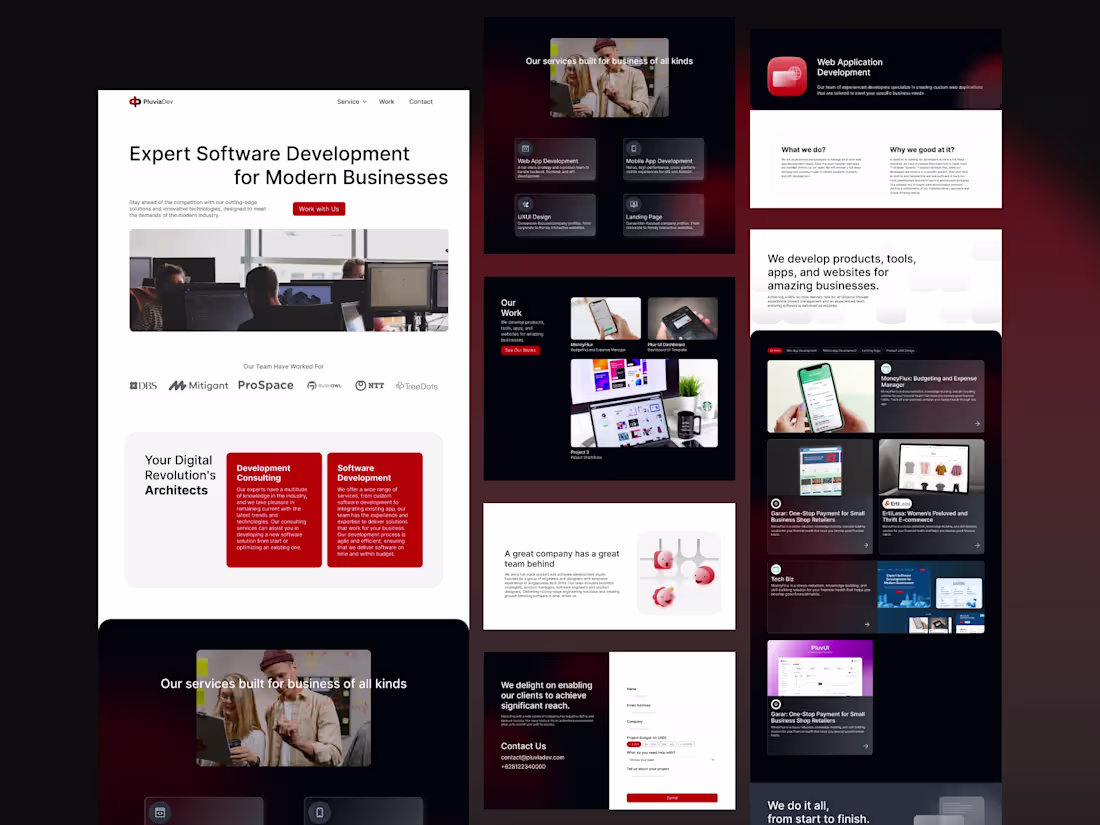Select the Product UXUI Design filter tab
This screenshot has width=1100, height=825.
pos(900,351)
